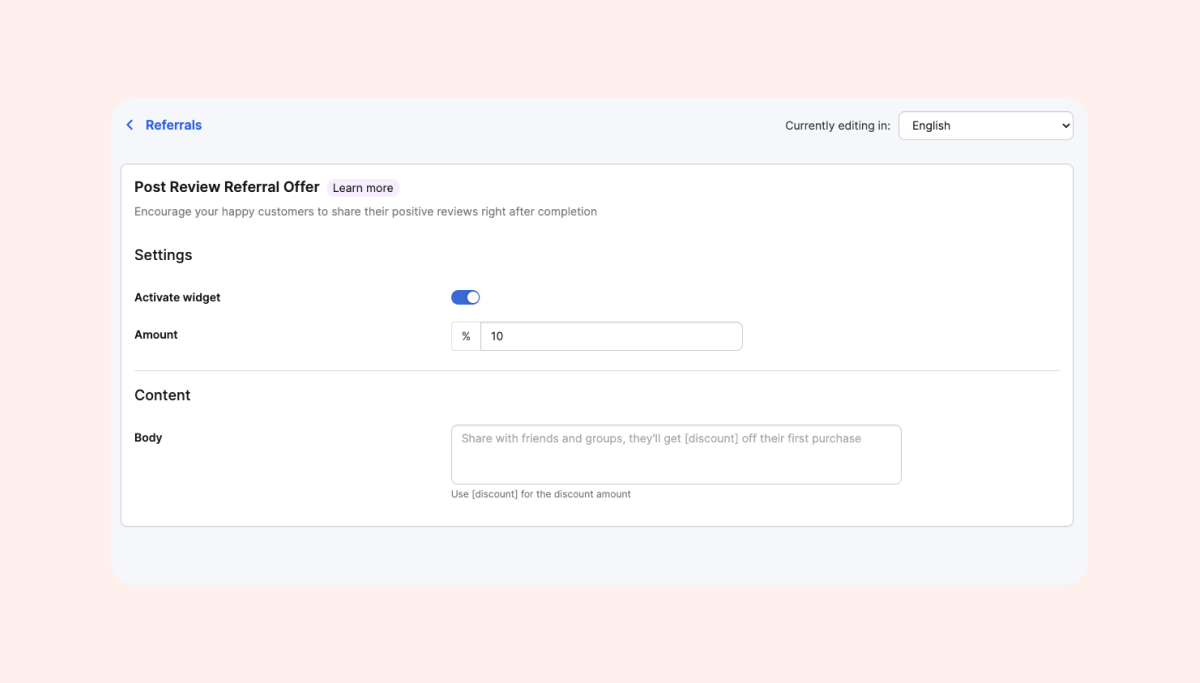The width and height of the screenshot is (1200, 683).
Task: Click the Post Review Referral Offer title
Action: 227,187
